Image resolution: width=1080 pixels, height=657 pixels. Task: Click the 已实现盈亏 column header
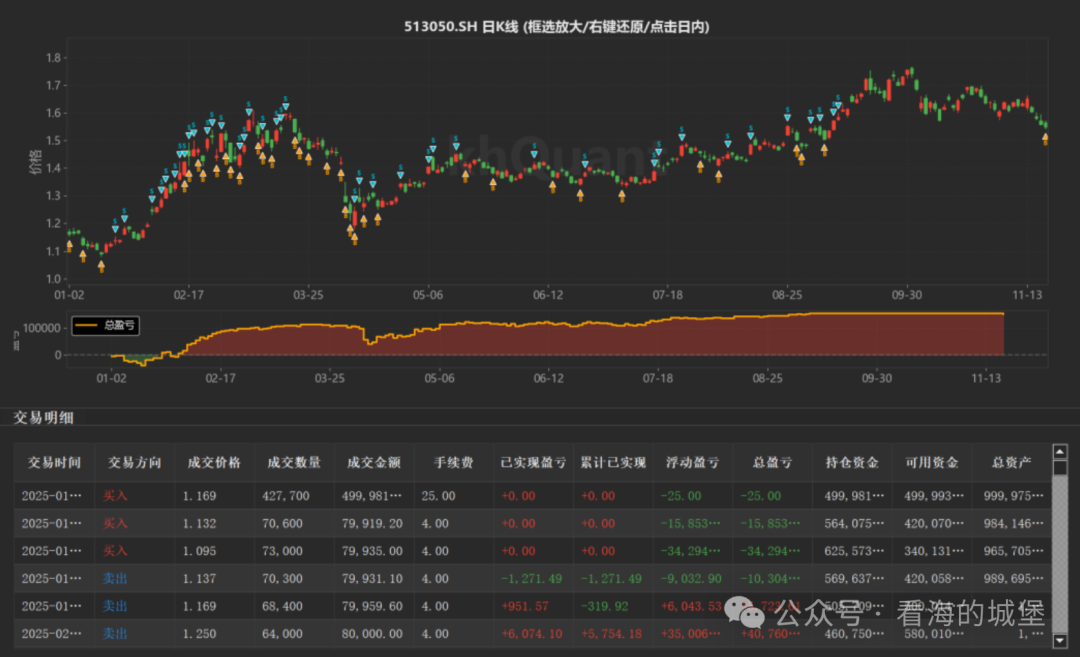click(x=533, y=463)
